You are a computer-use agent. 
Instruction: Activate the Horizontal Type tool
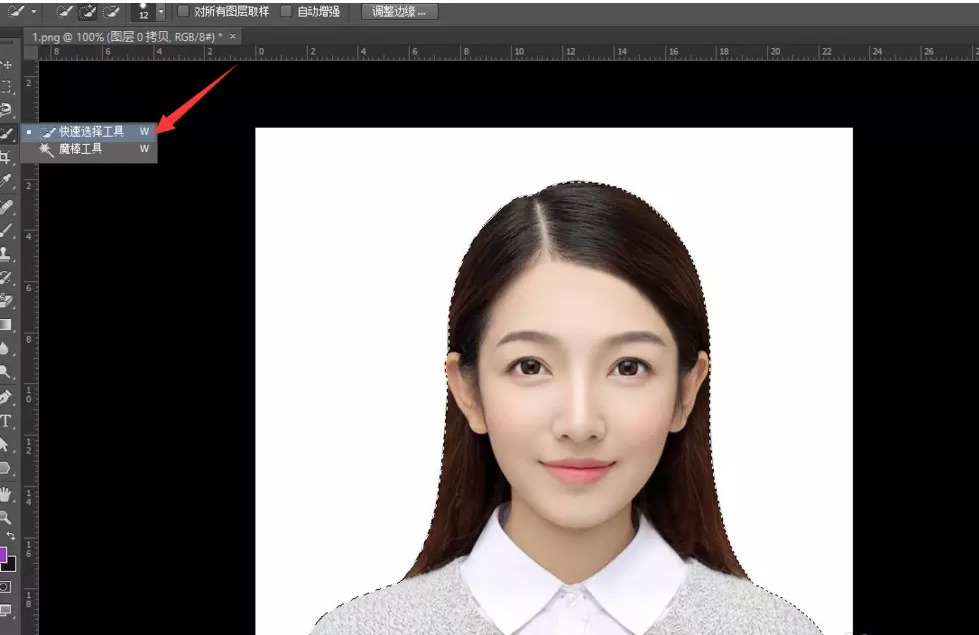7,421
